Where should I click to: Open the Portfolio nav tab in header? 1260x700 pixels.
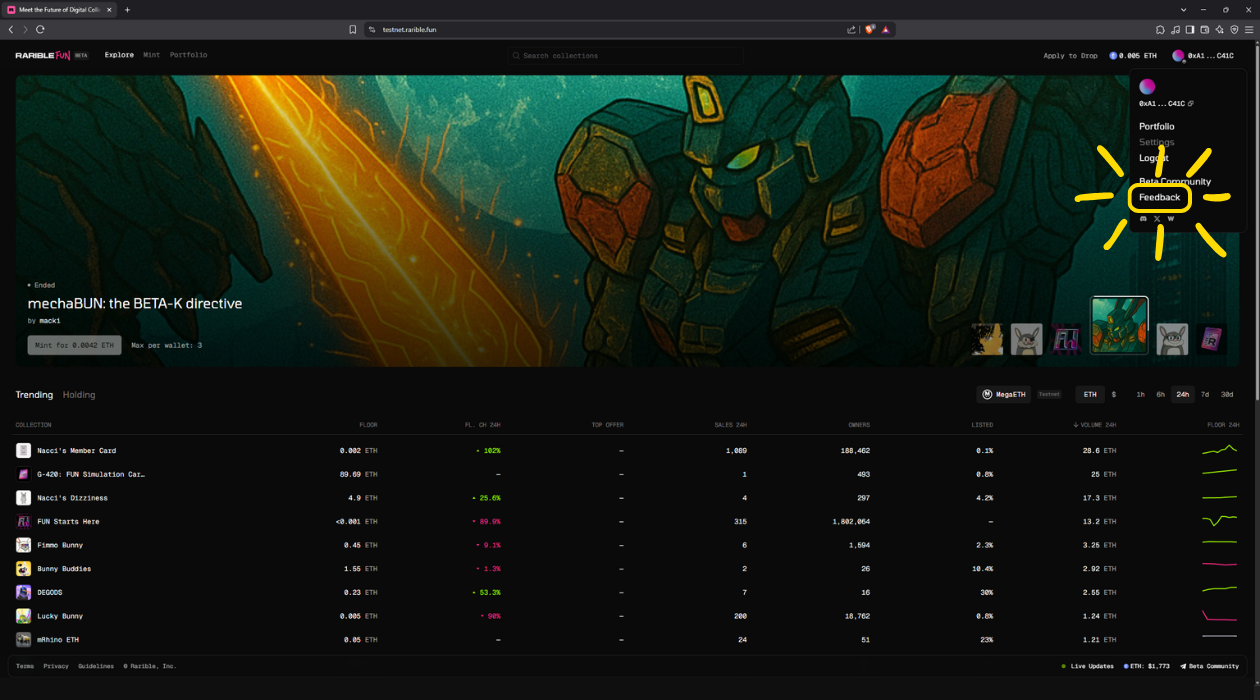pos(189,55)
